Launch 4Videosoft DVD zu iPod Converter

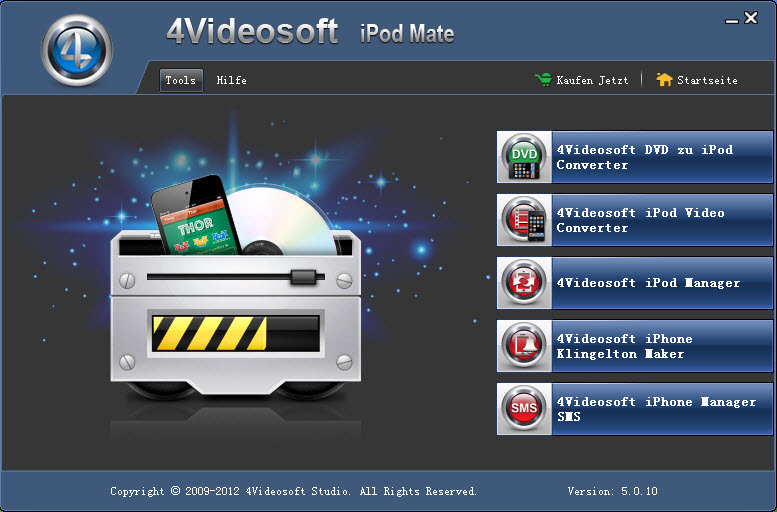645,157
